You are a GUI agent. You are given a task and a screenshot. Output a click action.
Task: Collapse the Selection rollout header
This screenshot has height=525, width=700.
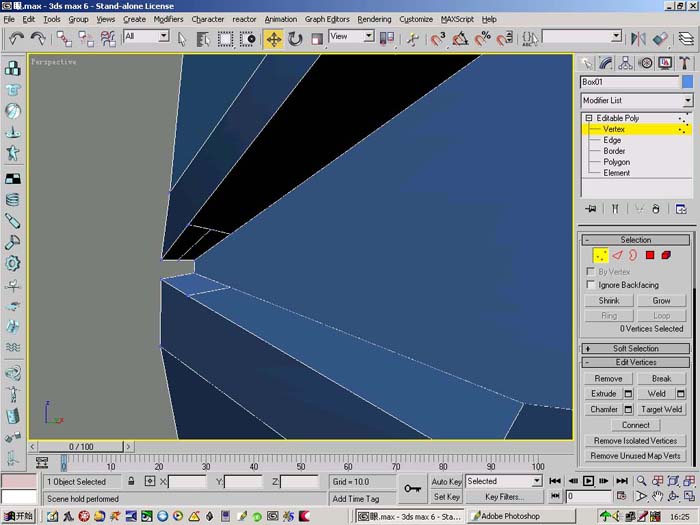click(x=636, y=240)
